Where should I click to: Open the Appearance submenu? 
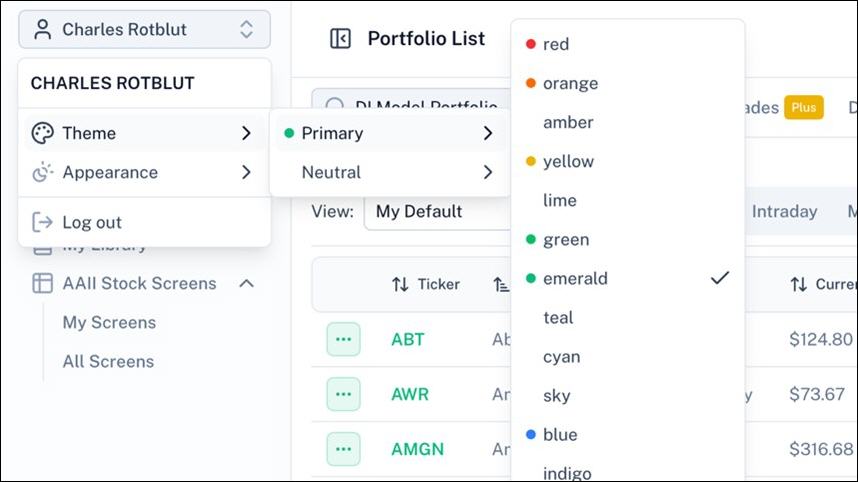[x=143, y=172]
